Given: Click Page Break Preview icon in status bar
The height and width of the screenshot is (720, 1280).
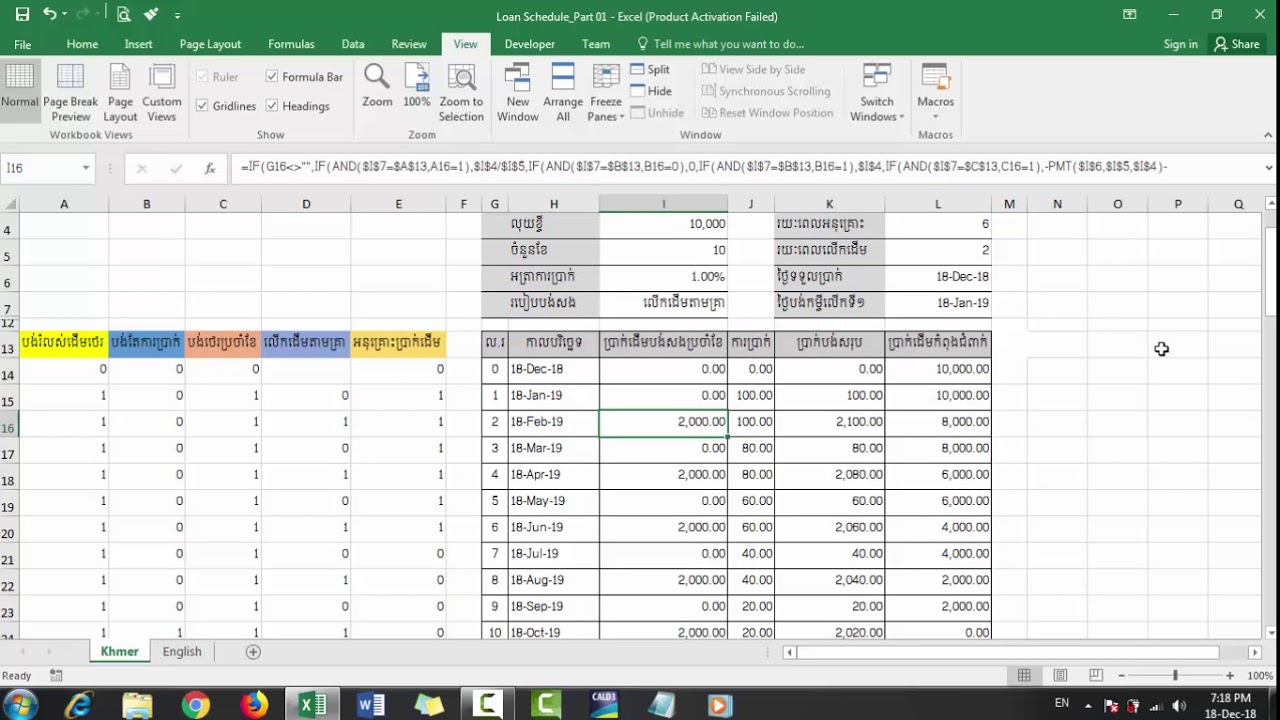Looking at the screenshot, I should 1096,676.
